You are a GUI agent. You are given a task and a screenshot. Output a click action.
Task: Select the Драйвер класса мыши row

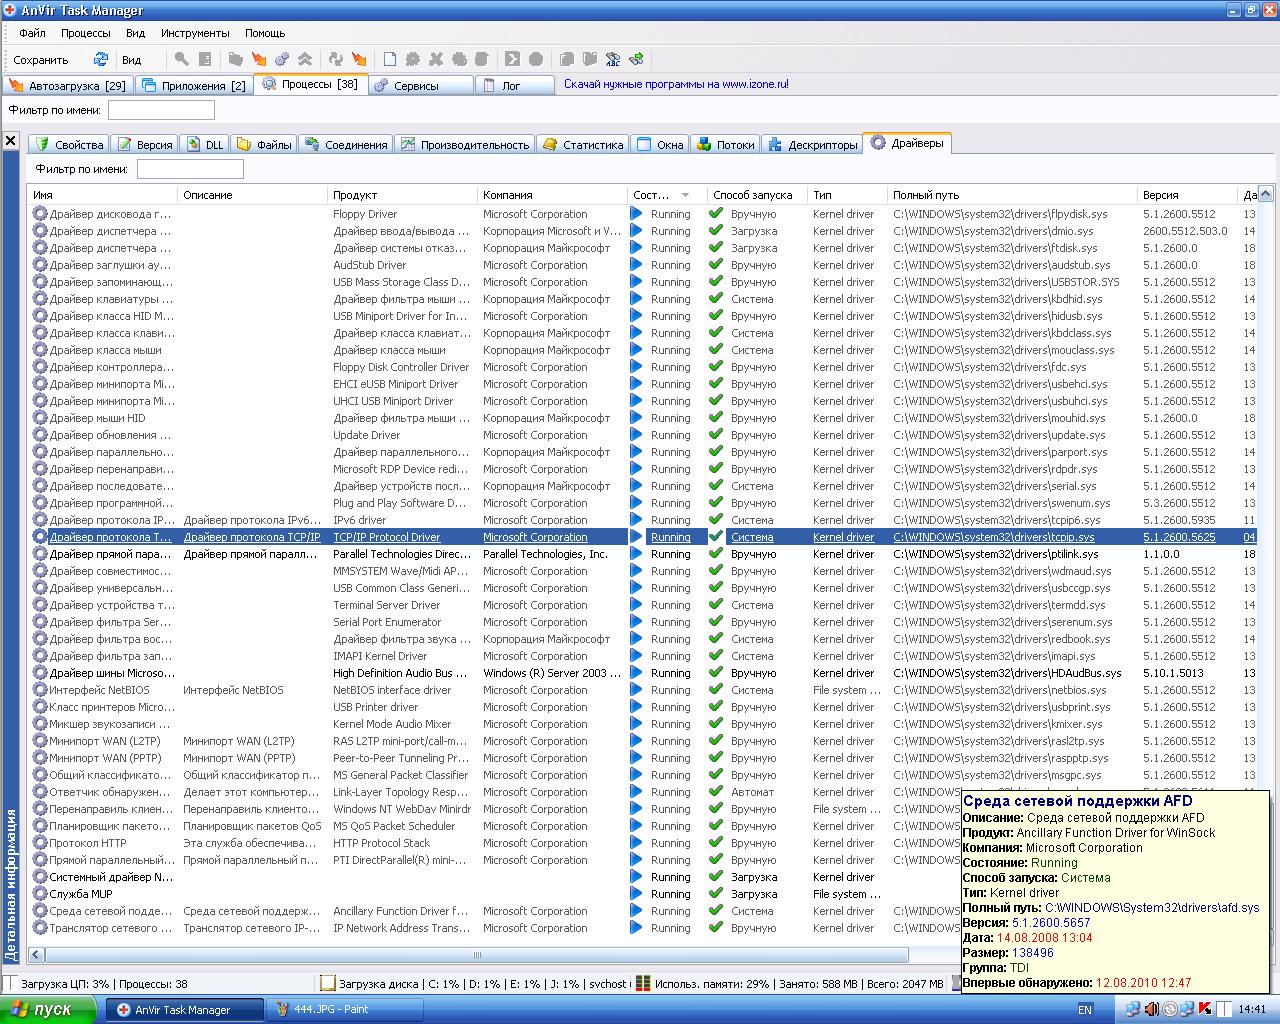[x=642, y=350]
